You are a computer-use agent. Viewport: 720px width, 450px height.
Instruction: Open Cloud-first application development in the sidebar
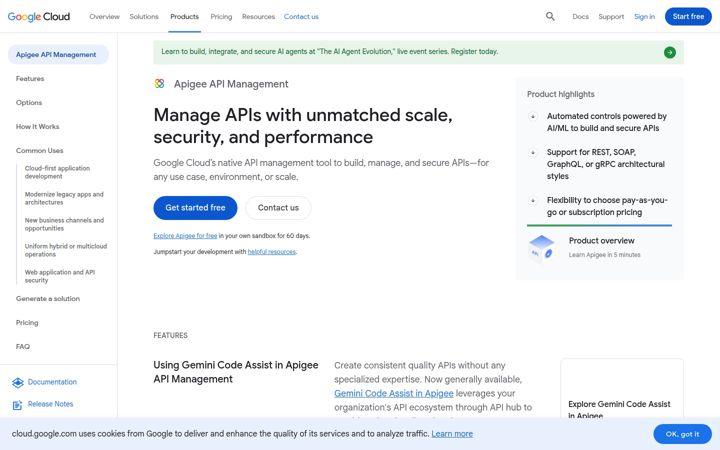(57, 172)
